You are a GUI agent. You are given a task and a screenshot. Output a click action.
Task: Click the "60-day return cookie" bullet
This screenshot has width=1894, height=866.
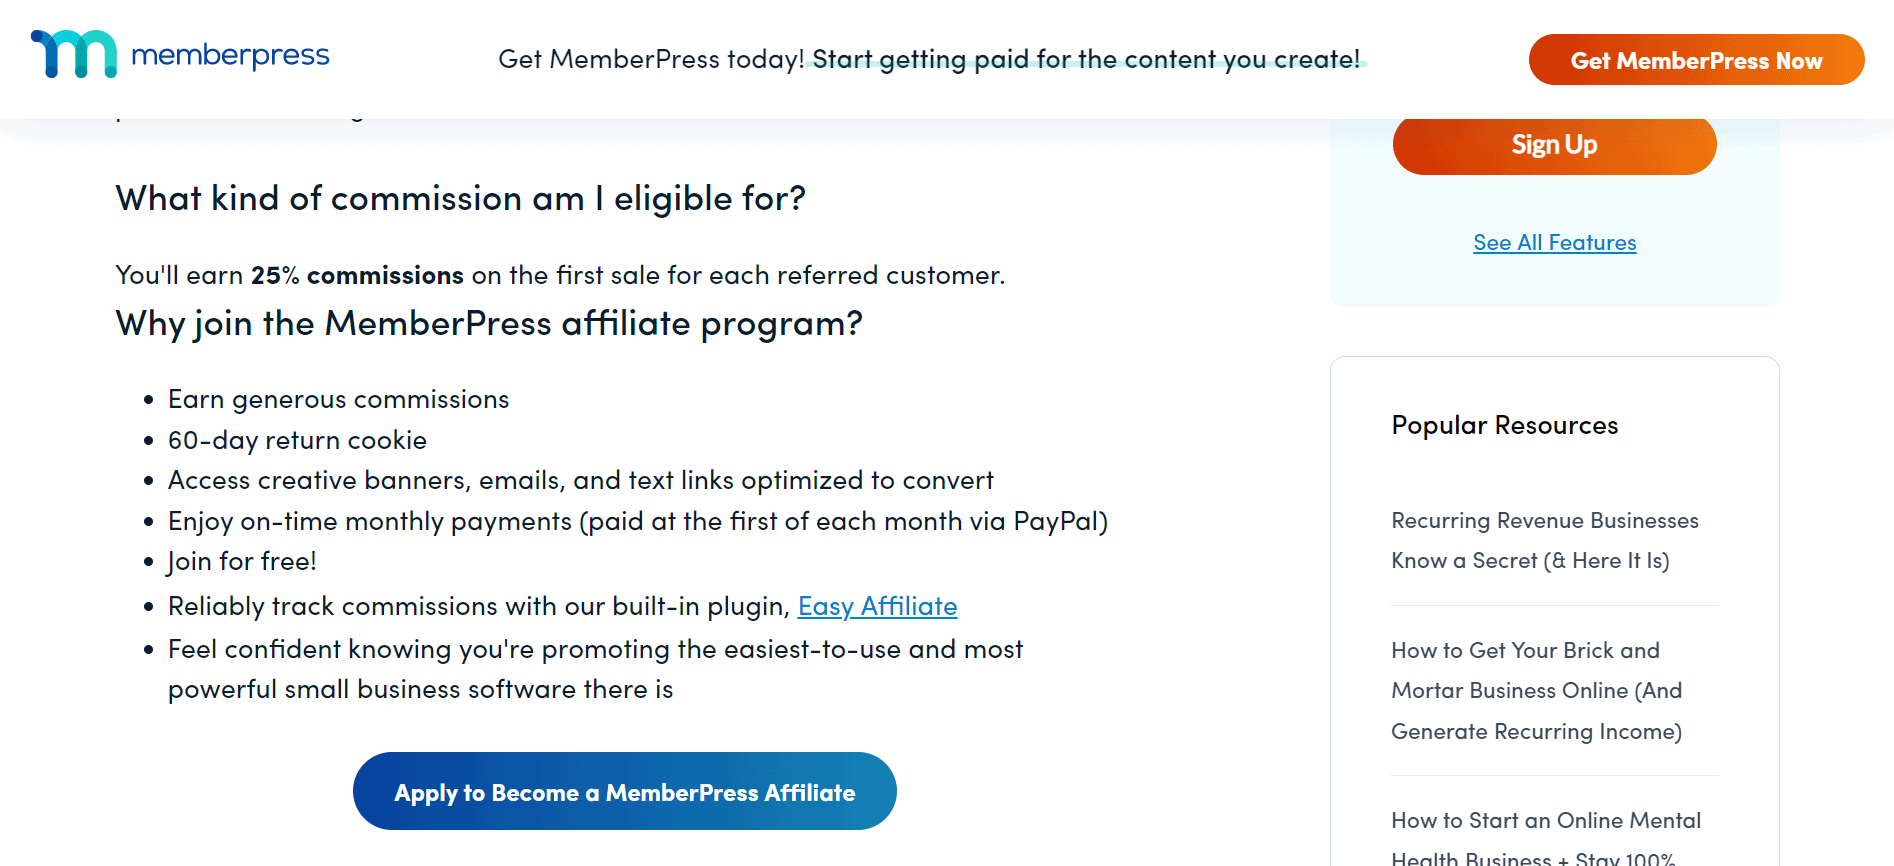coord(297,440)
